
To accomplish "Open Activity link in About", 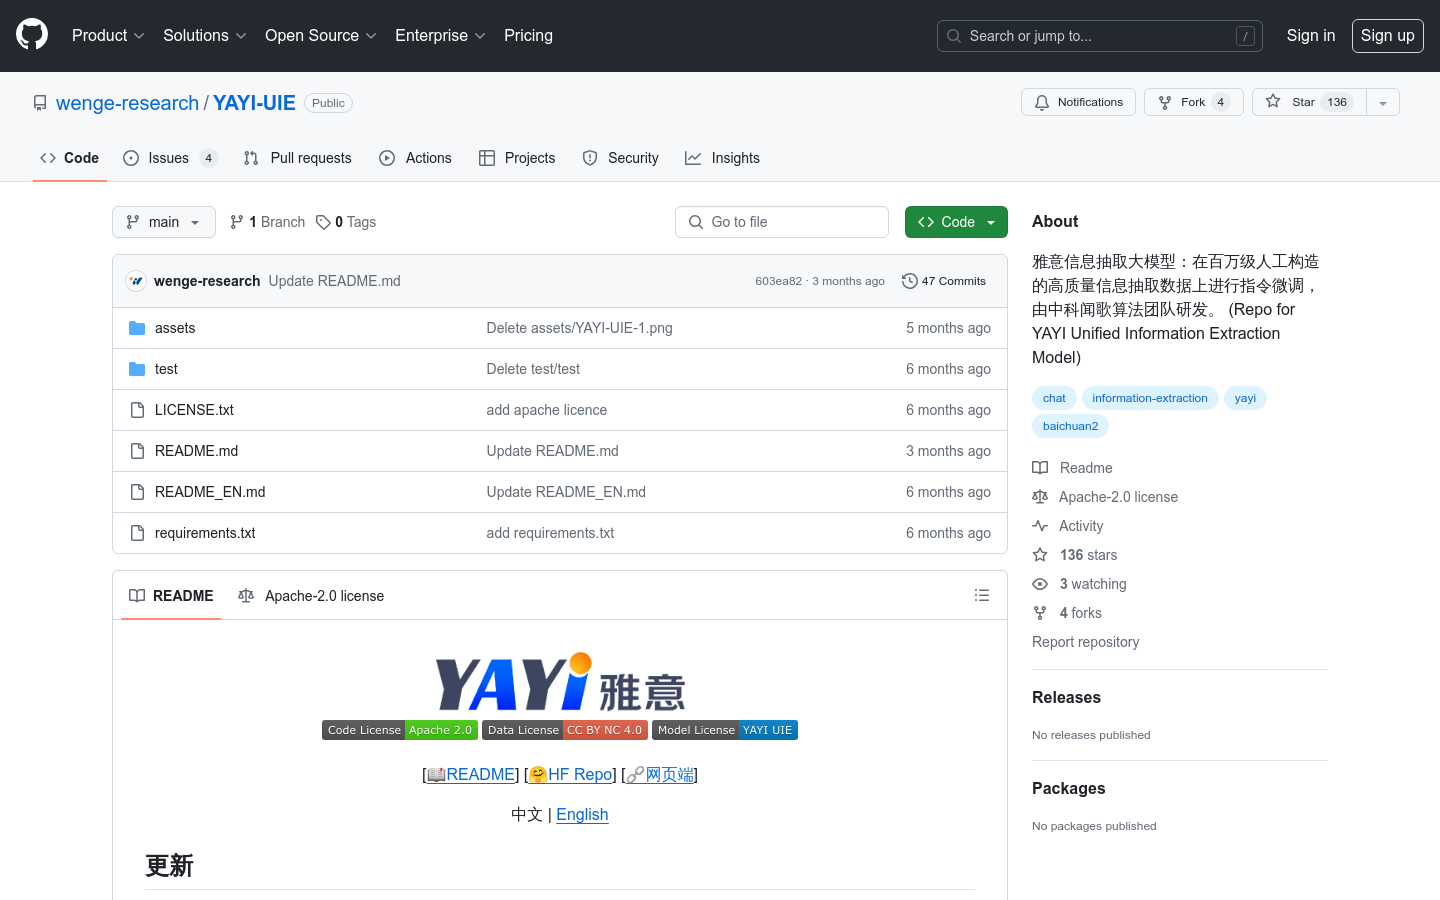I will (1068, 526).
